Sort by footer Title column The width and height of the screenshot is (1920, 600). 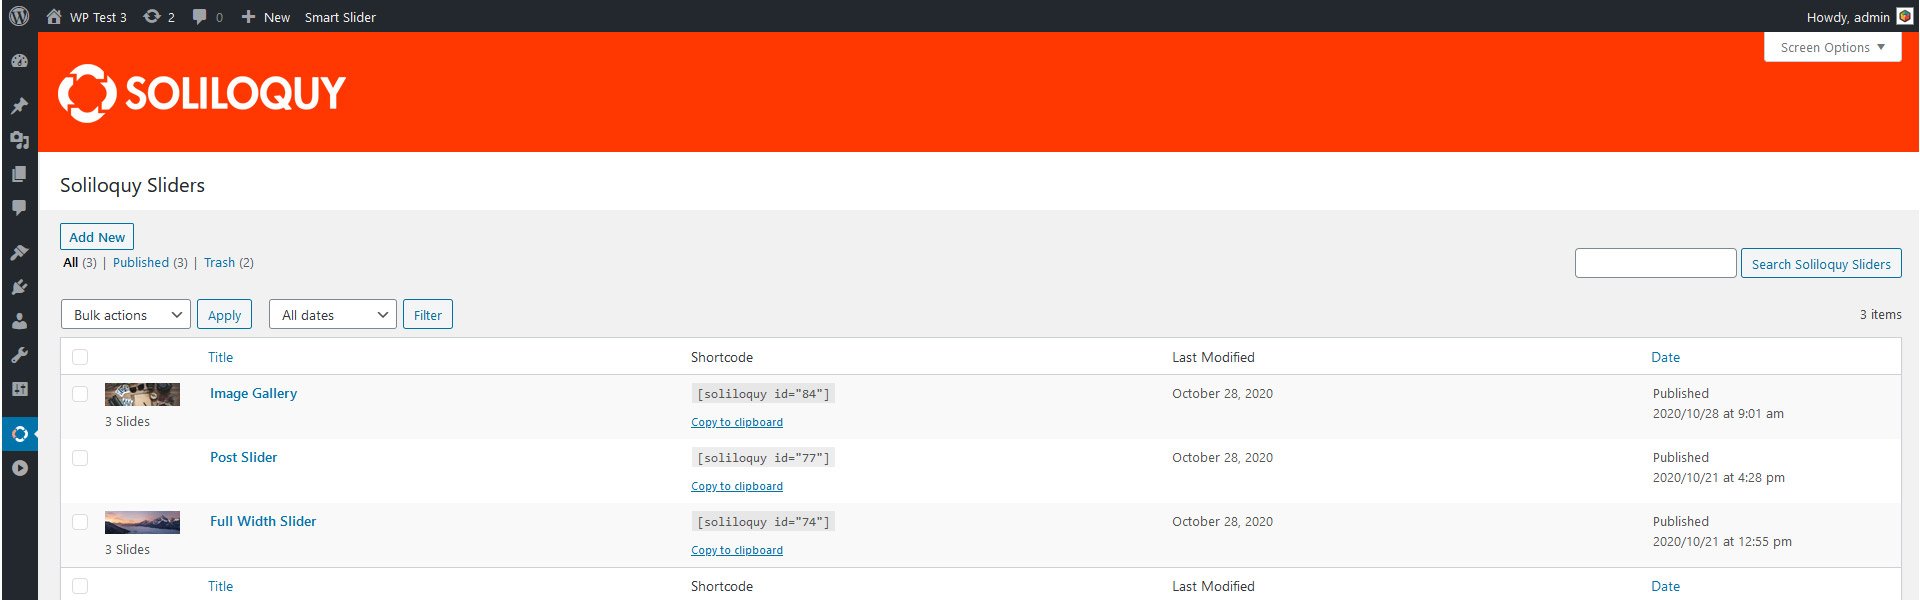[x=220, y=586]
